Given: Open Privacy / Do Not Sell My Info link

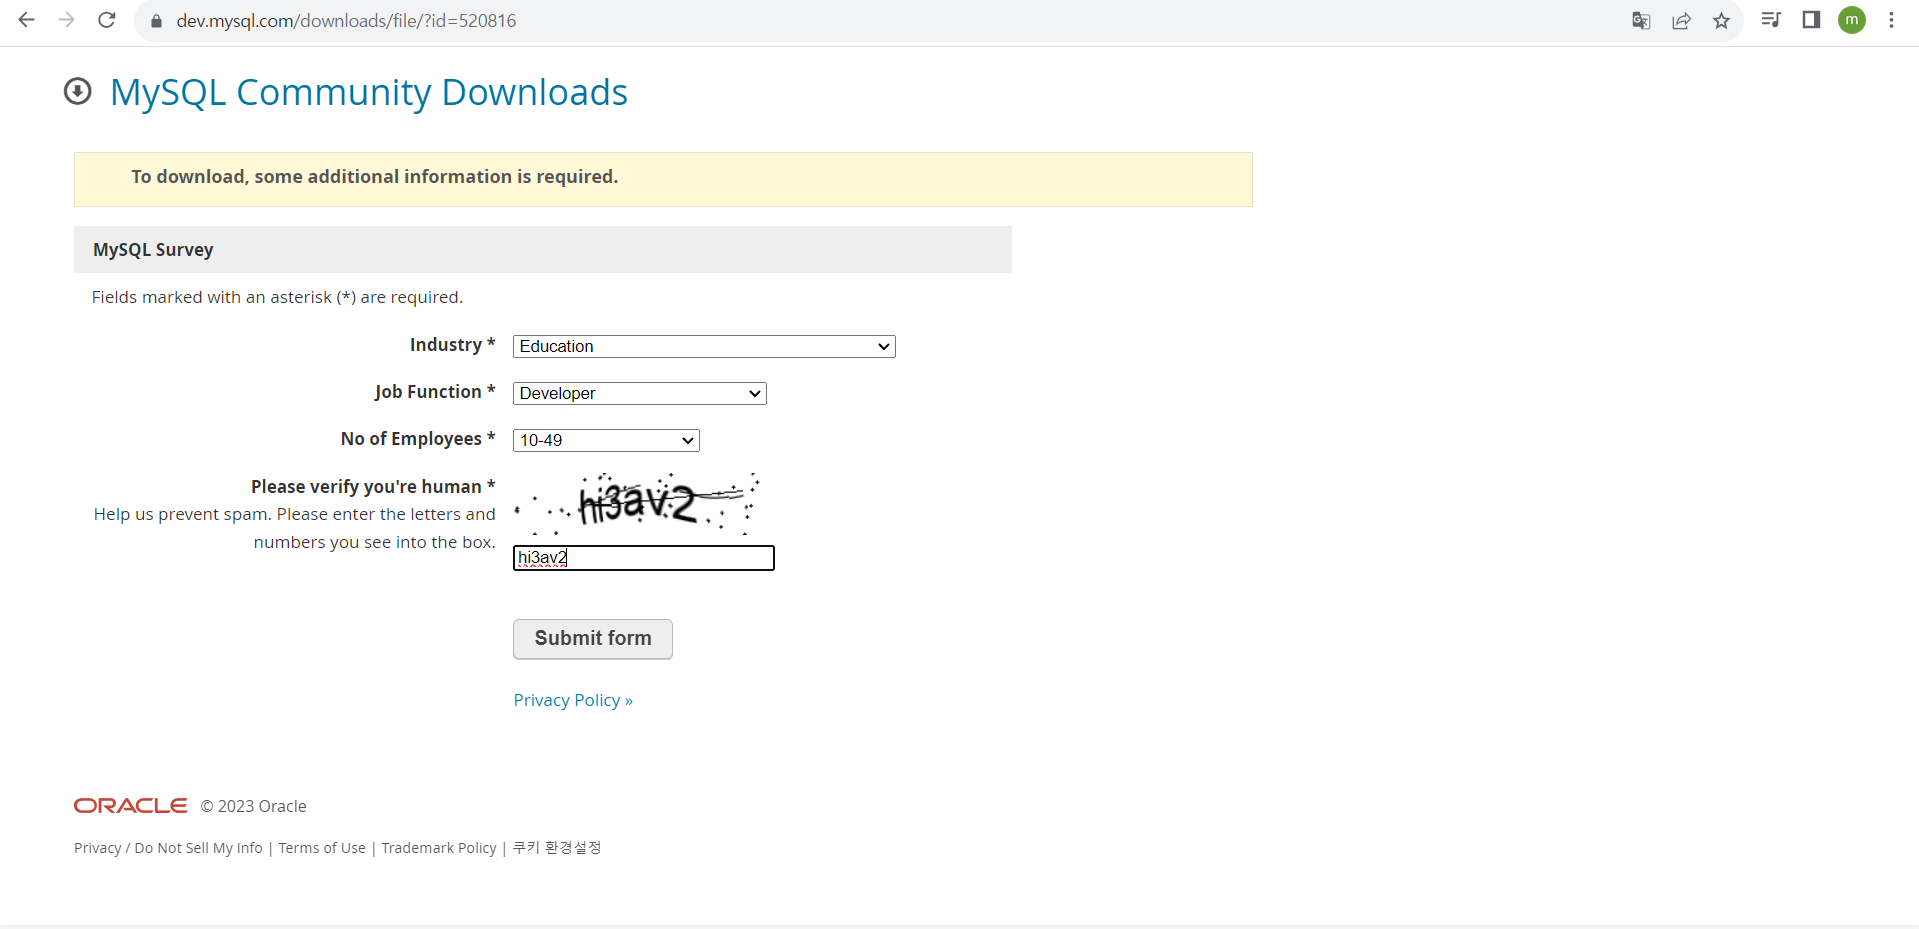Looking at the screenshot, I should coord(168,848).
